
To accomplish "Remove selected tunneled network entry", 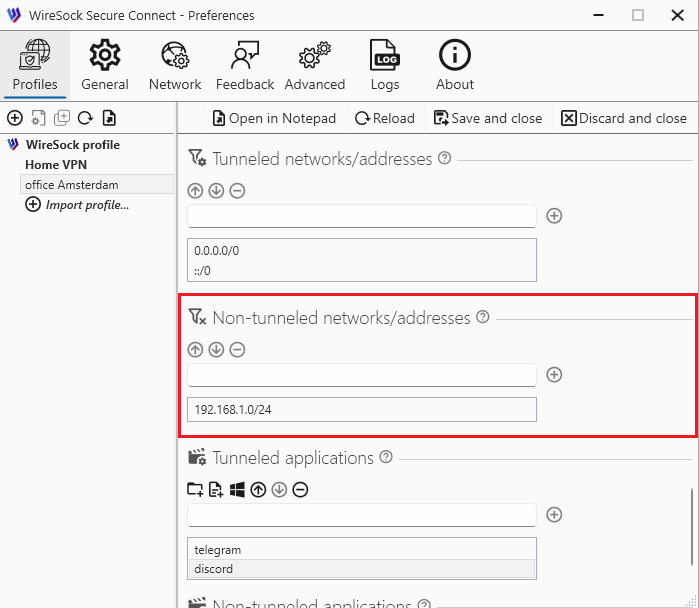I will [x=237, y=191].
